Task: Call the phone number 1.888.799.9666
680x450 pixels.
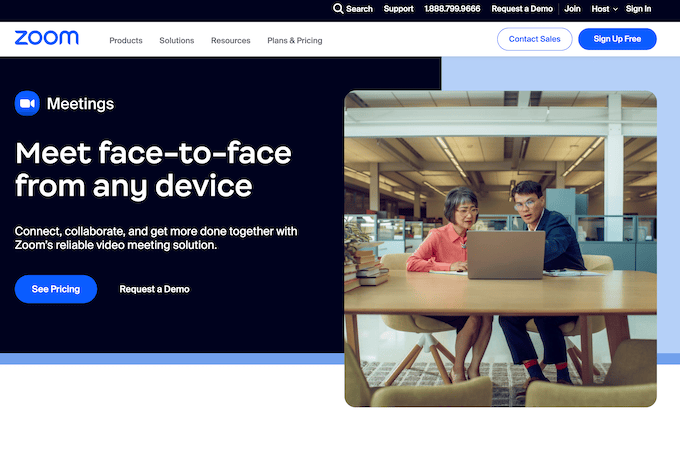Action: (452, 9)
